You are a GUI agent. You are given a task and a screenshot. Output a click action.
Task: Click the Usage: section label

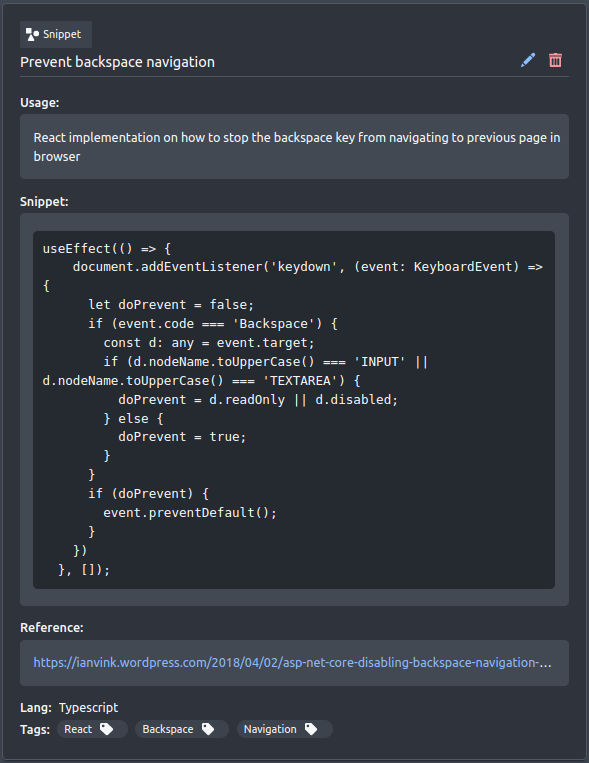click(x=39, y=103)
